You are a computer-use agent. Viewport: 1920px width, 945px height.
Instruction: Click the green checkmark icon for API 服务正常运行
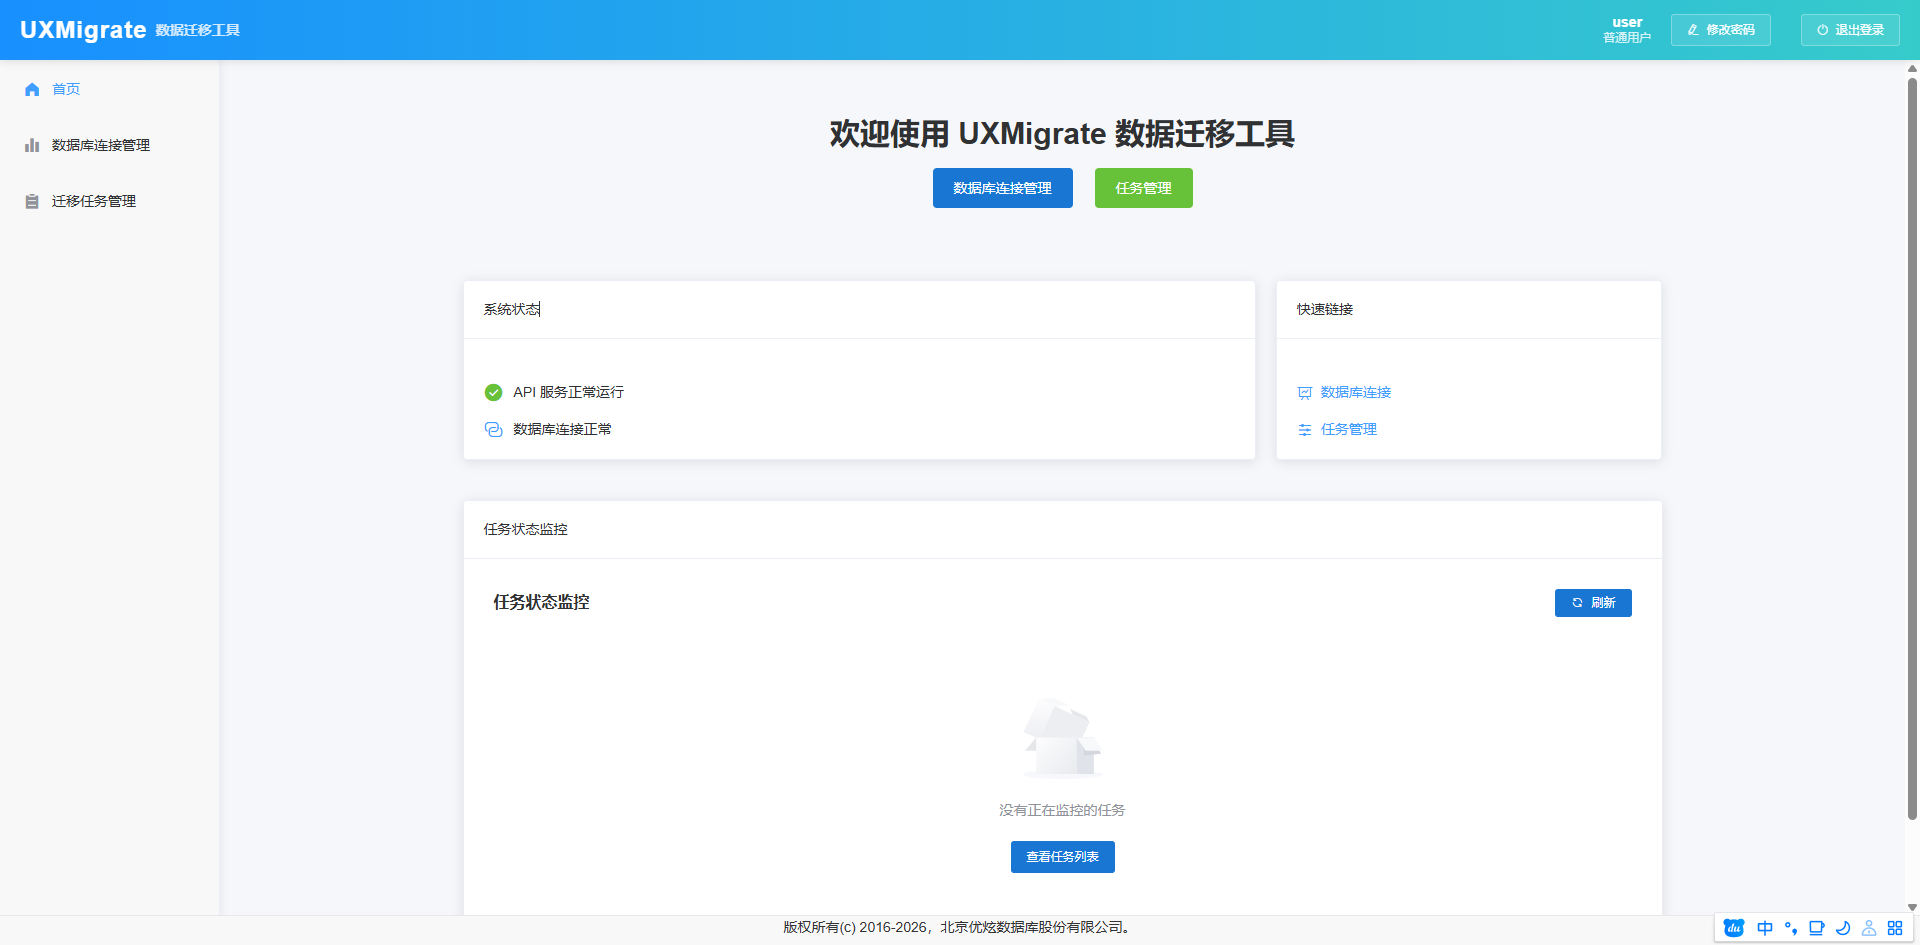coord(493,393)
